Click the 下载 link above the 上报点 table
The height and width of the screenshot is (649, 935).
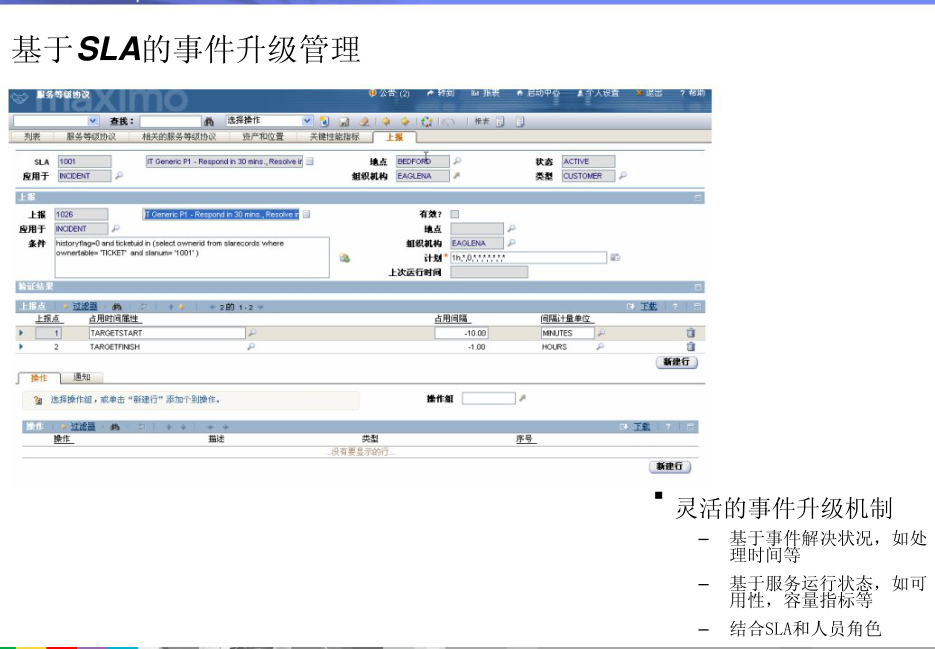tap(649, 306)
